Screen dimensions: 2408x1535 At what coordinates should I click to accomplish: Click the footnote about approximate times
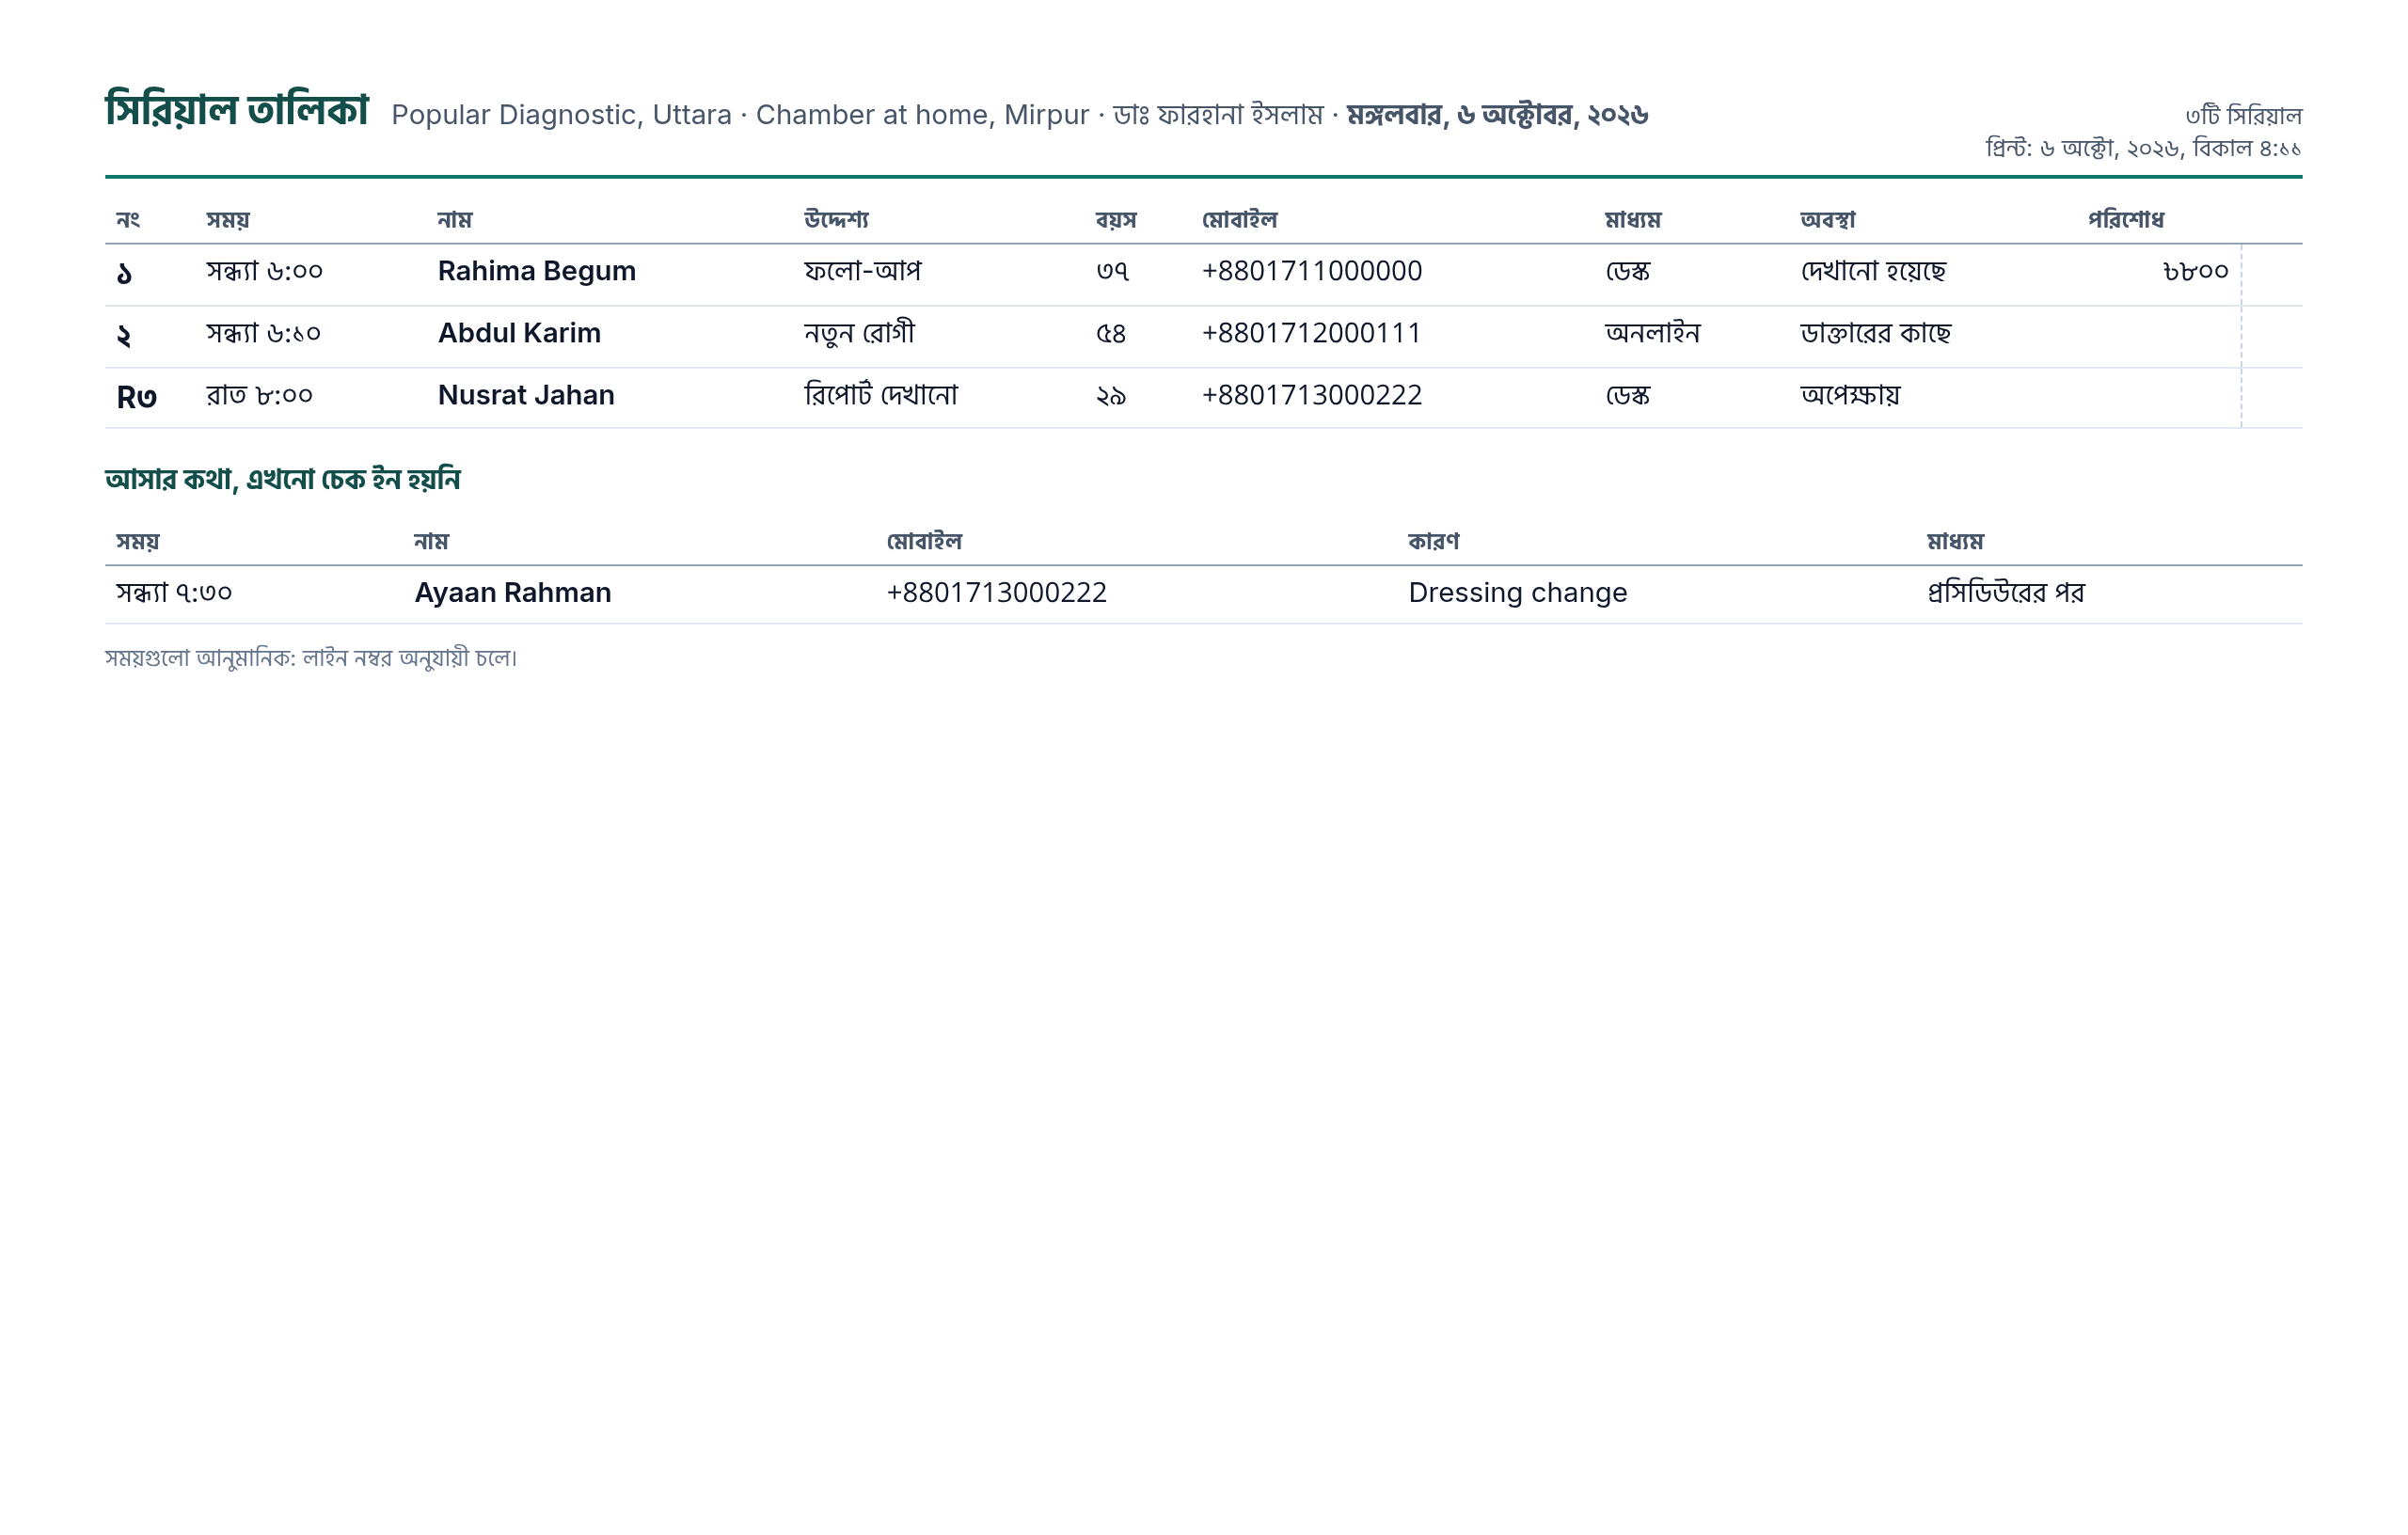[x=311, y=658]
